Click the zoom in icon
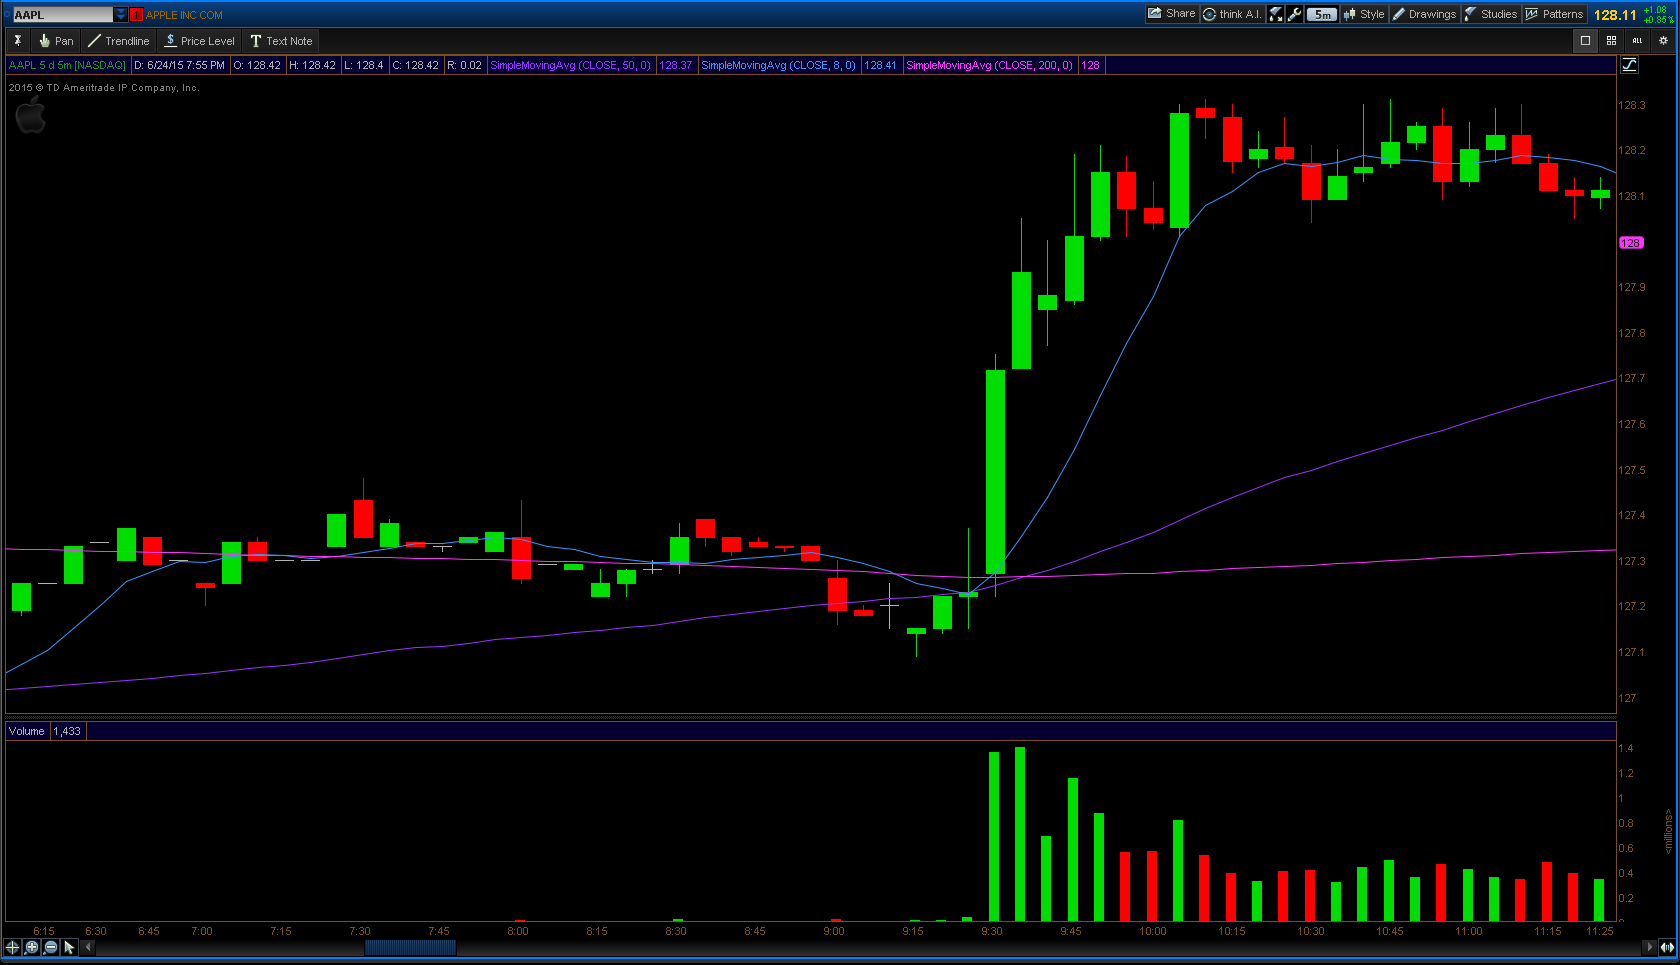1680x965 pixels. click(x=32, y=947)
